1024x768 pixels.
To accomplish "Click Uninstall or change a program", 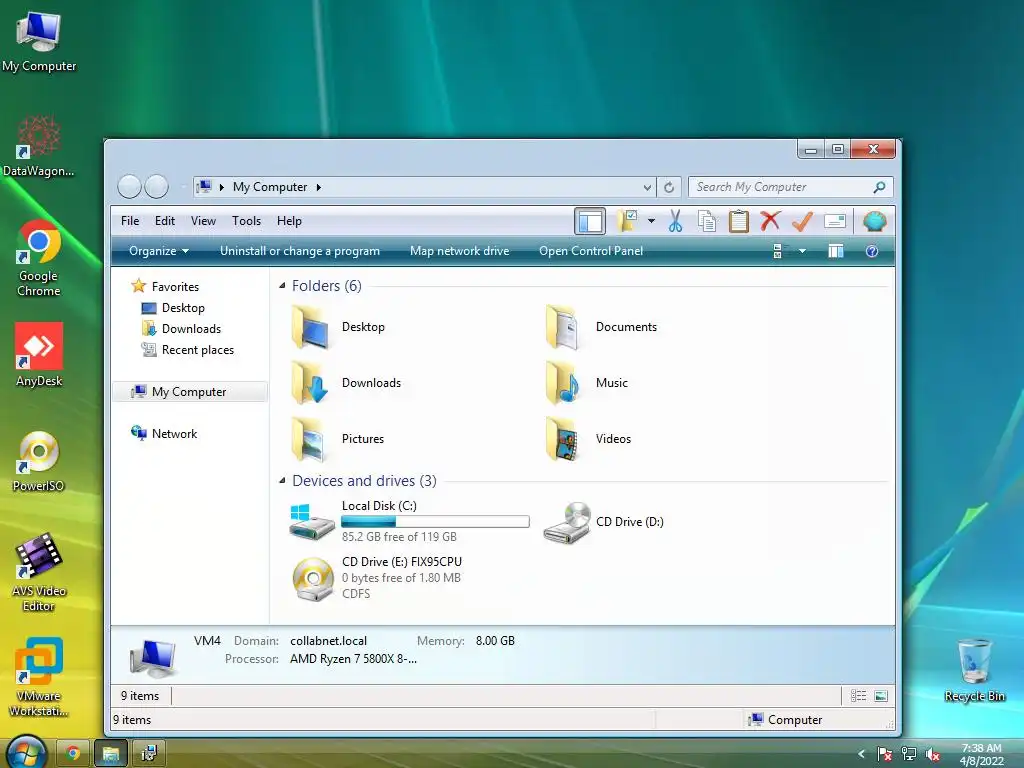I will coord(300,251).
